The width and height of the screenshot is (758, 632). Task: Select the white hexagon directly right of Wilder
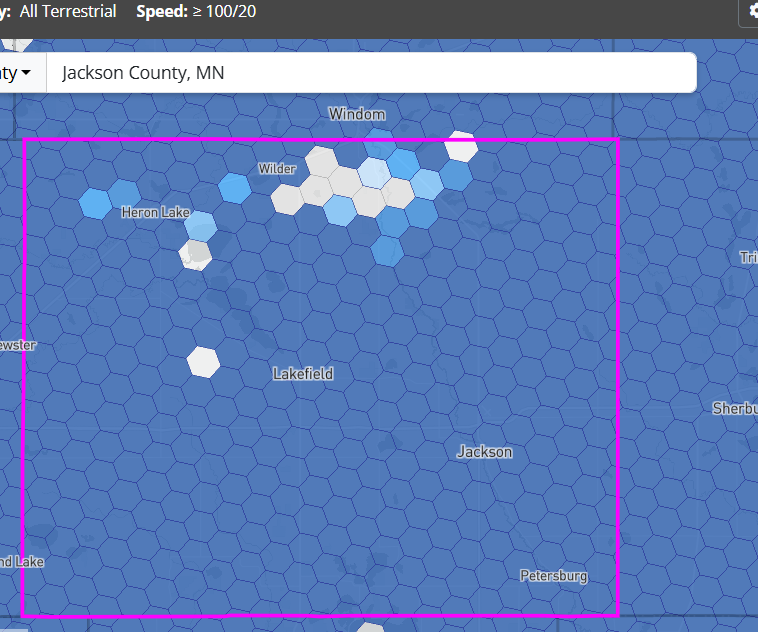(x=320, y=161)
